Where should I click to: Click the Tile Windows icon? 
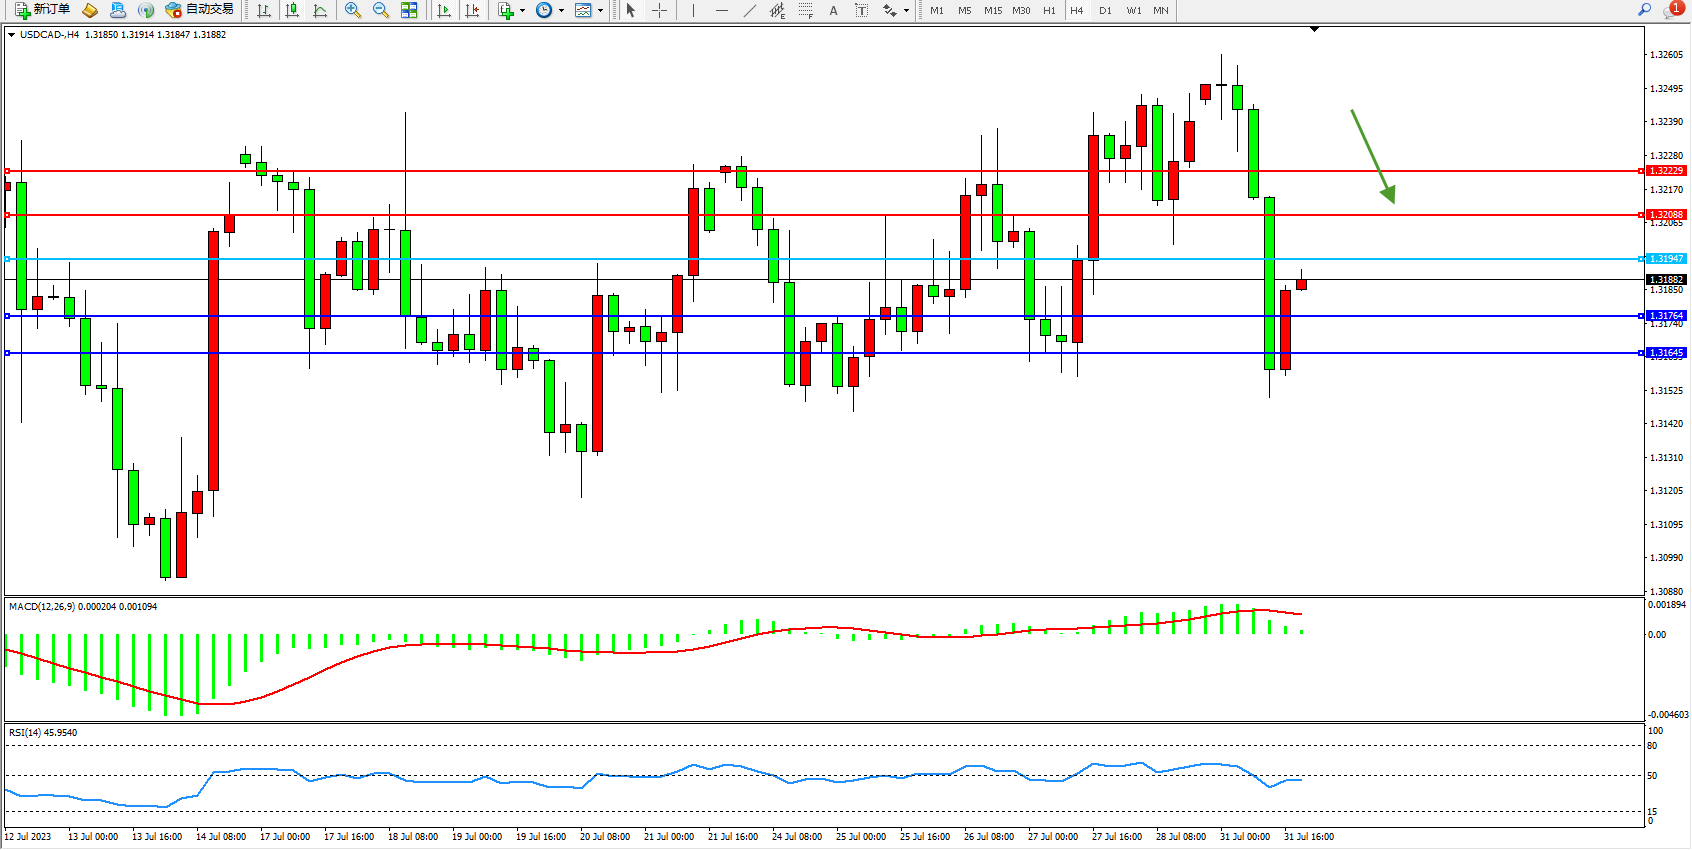tap(409, 10)
